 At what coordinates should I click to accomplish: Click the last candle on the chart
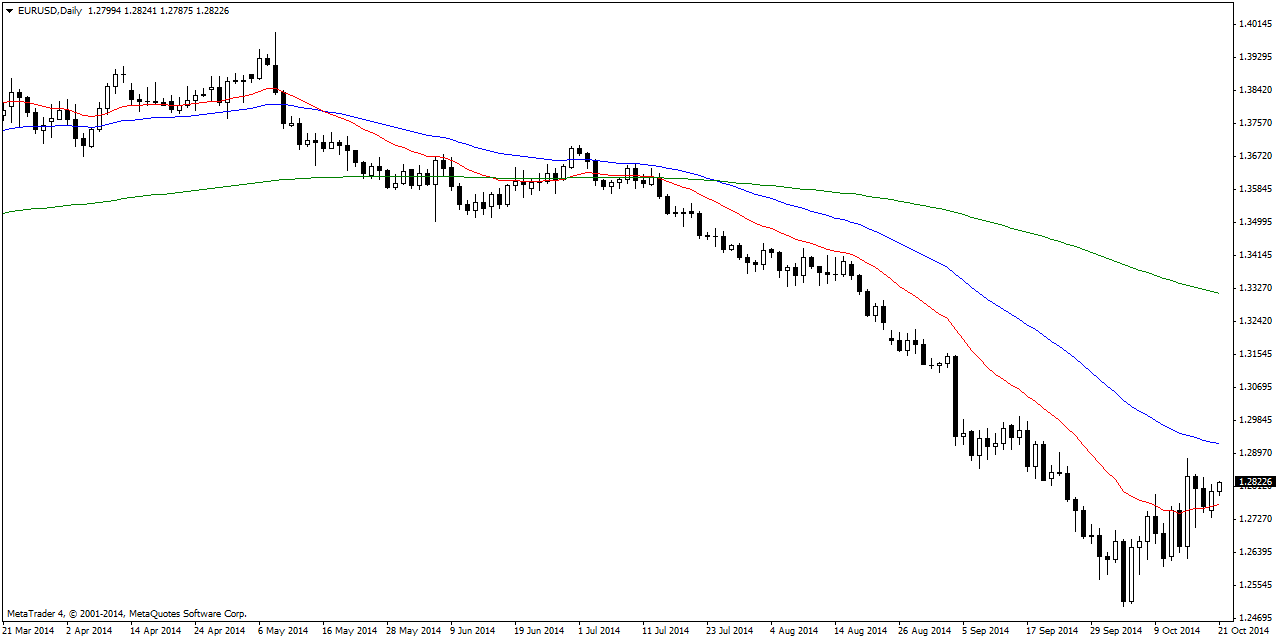tap(1219, 487)
